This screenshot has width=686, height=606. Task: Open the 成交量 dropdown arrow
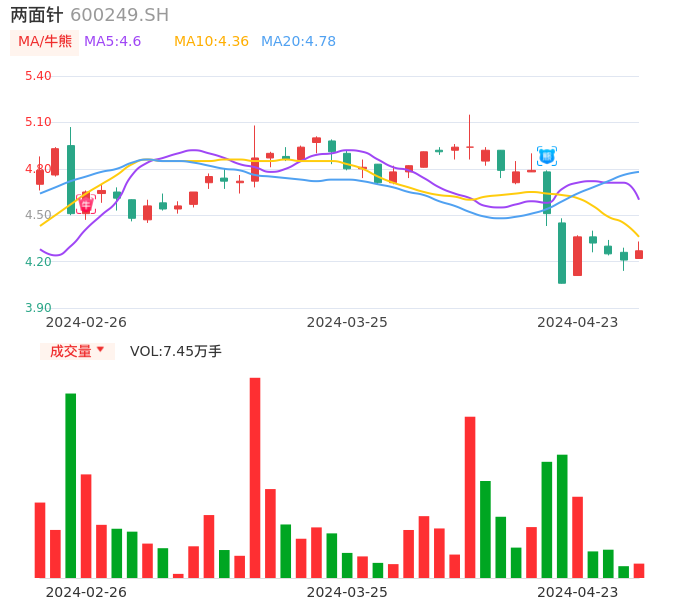pos(100,350)
